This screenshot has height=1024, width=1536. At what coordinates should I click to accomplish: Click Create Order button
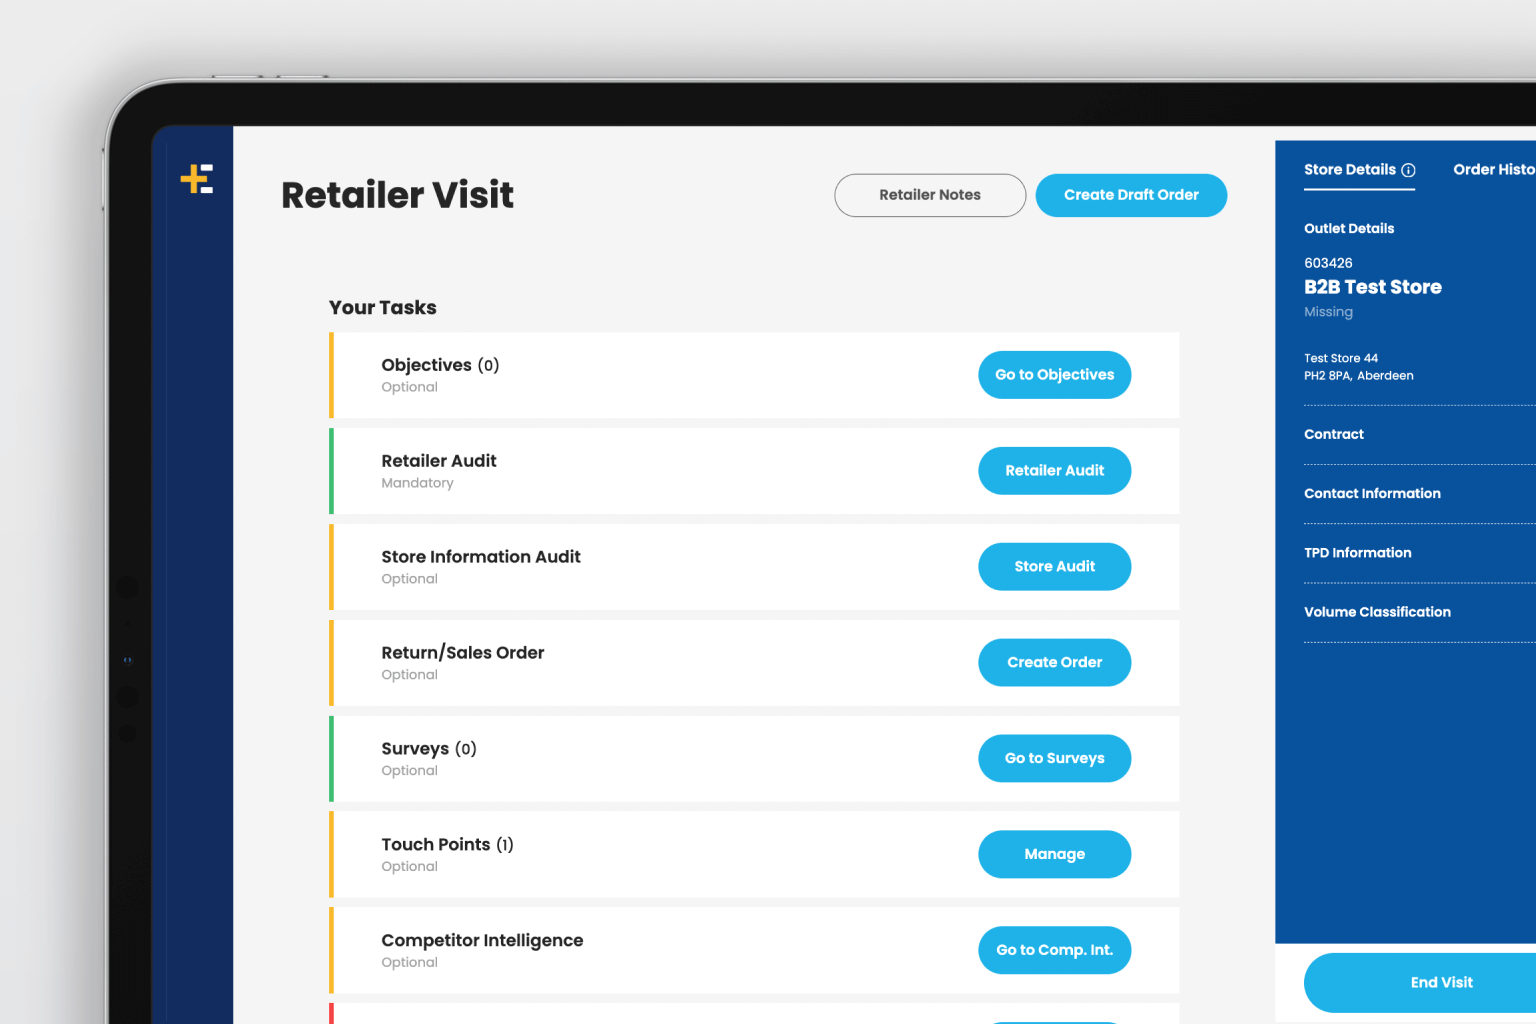[1054, 663]
